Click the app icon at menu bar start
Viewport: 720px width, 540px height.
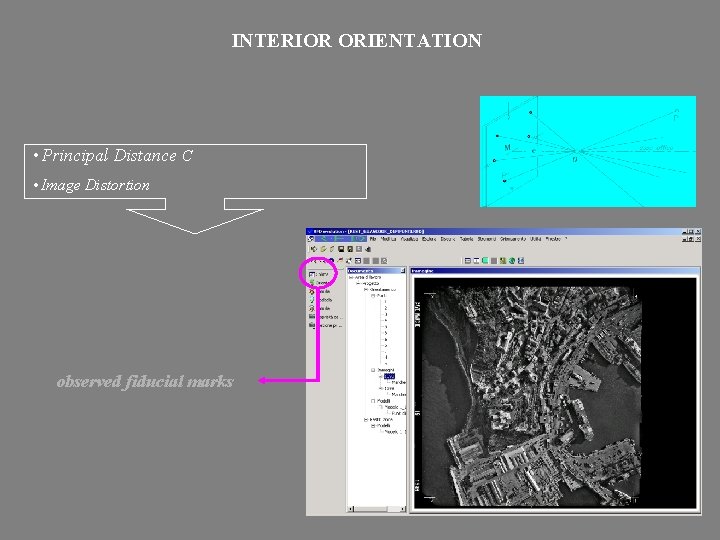310,239
